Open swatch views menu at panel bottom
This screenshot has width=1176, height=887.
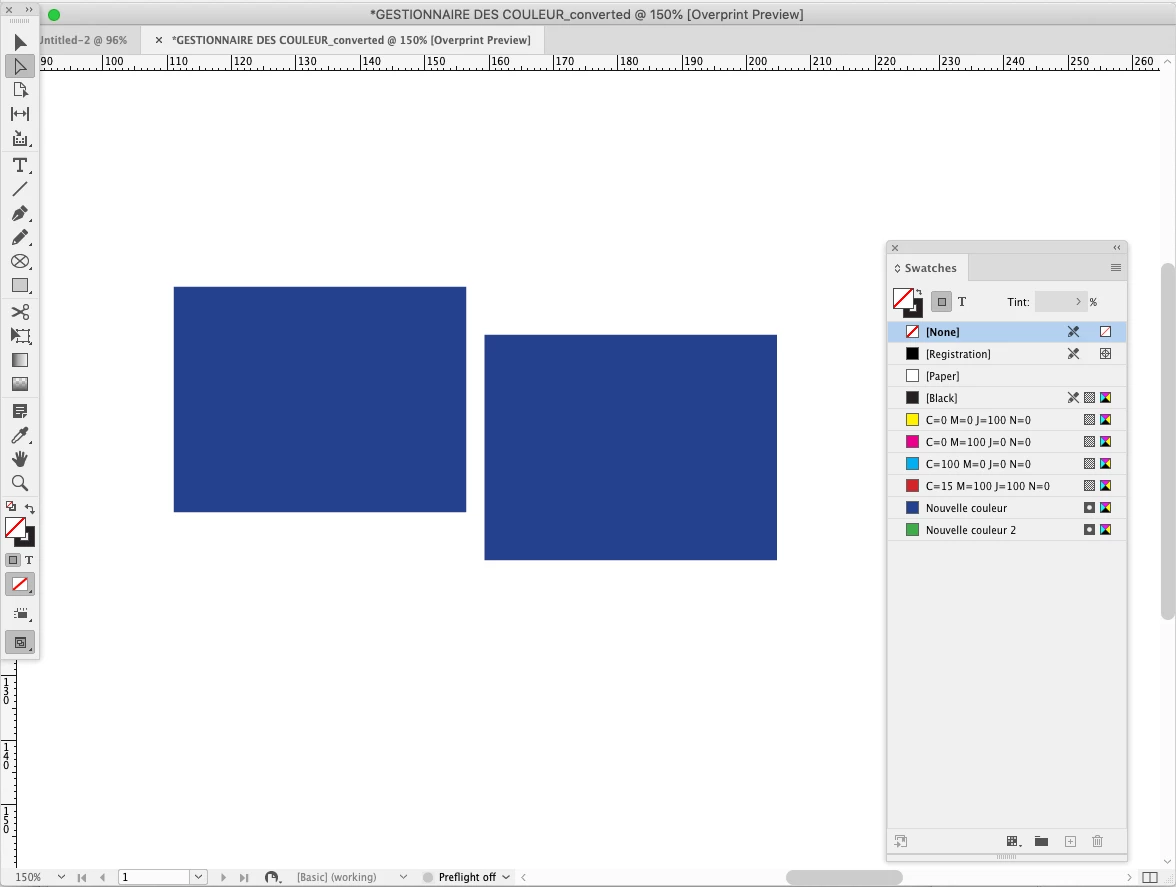(x=1013, y=841)
